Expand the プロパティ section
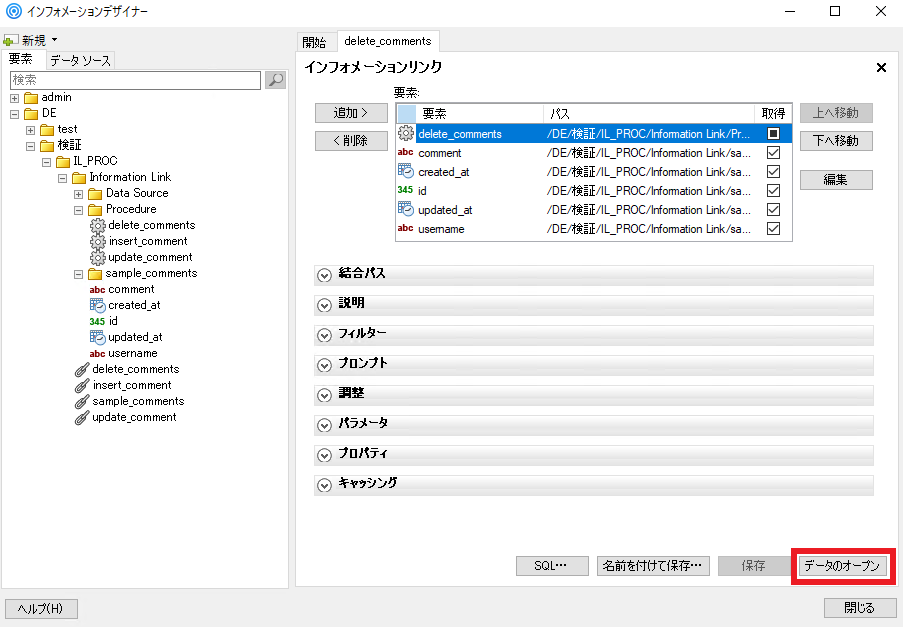903x627 pixels. pos(324,455)
